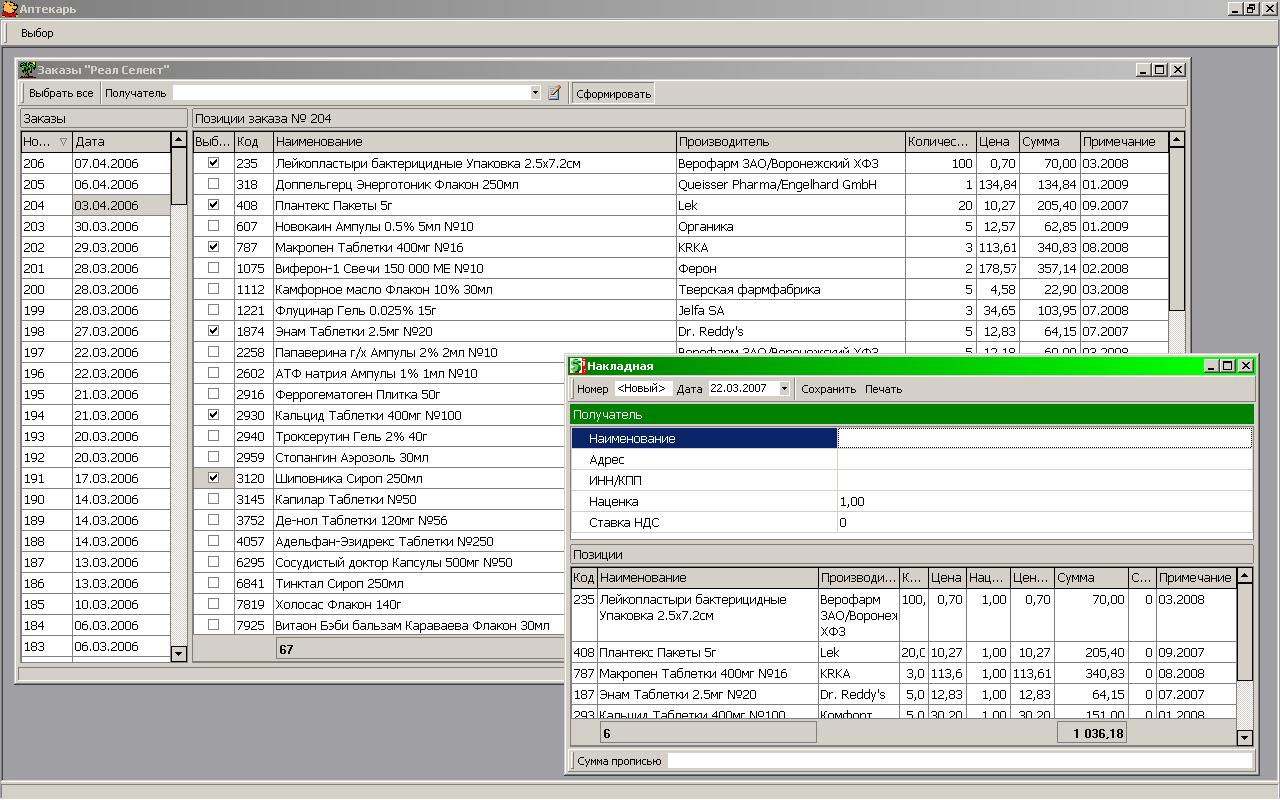
Task: Click the edit recipient notepad icon
Action: click(554, 93)
